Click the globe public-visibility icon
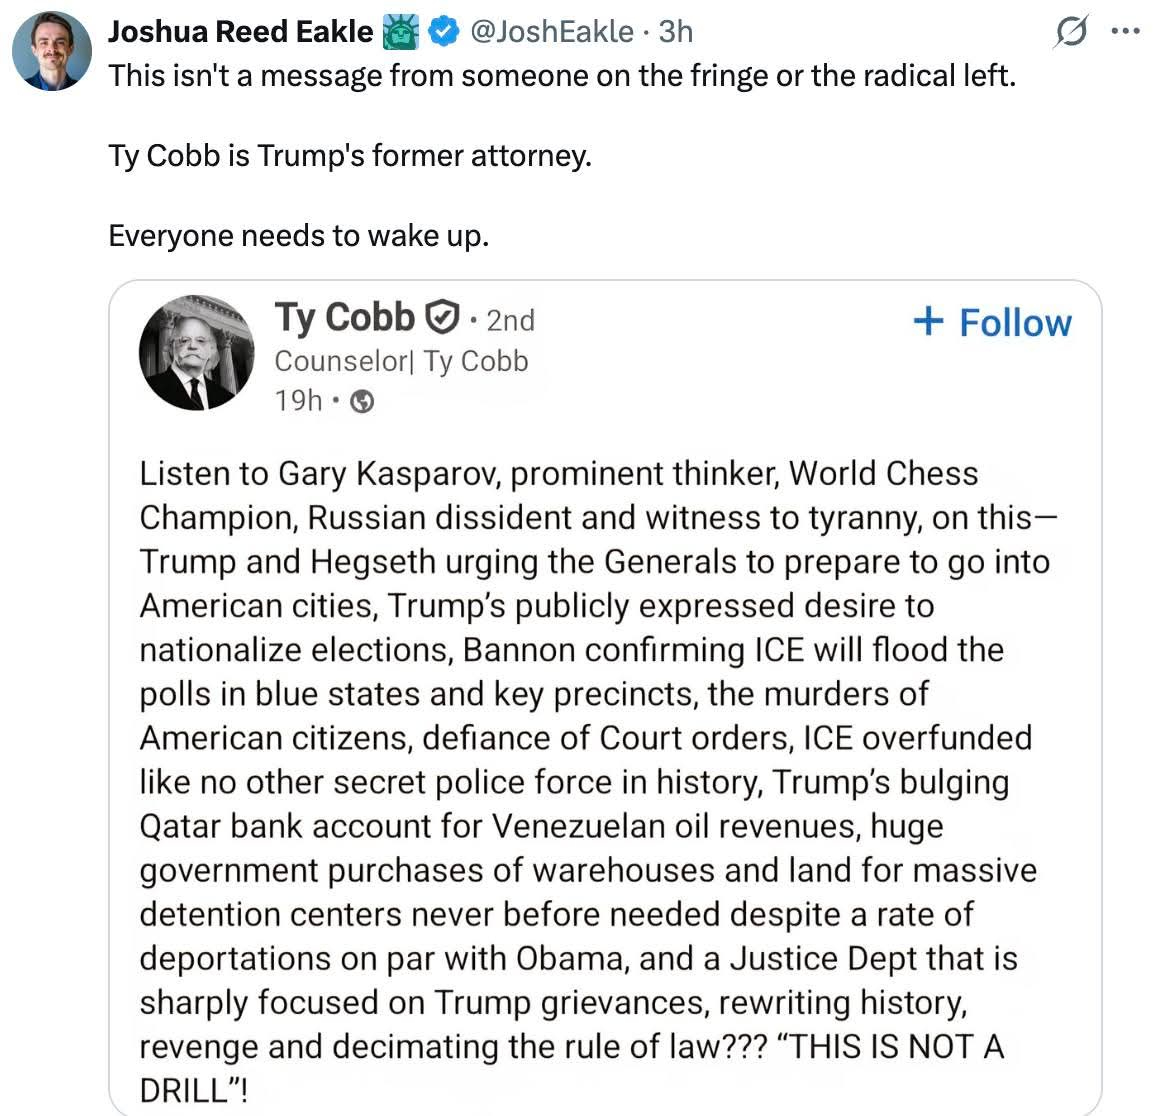This screenshot has height=1116, width=1162. click(x=363, y=402)
